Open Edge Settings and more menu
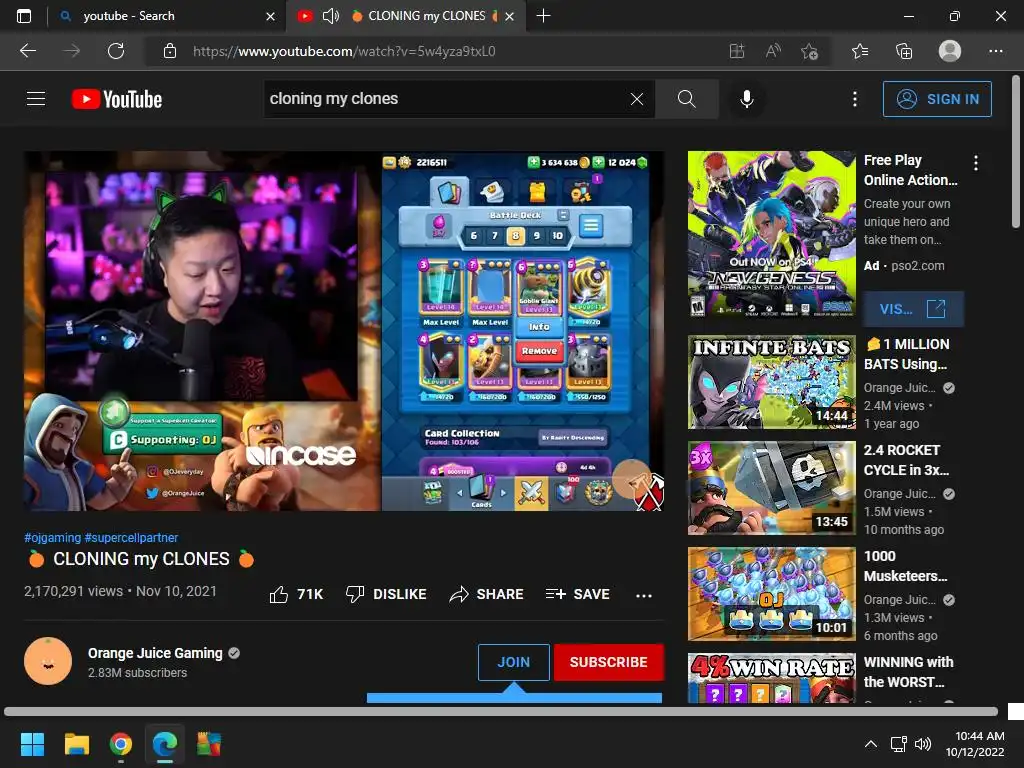The image size is (1024, 768). pyautogui.click(x=995, y=51)
